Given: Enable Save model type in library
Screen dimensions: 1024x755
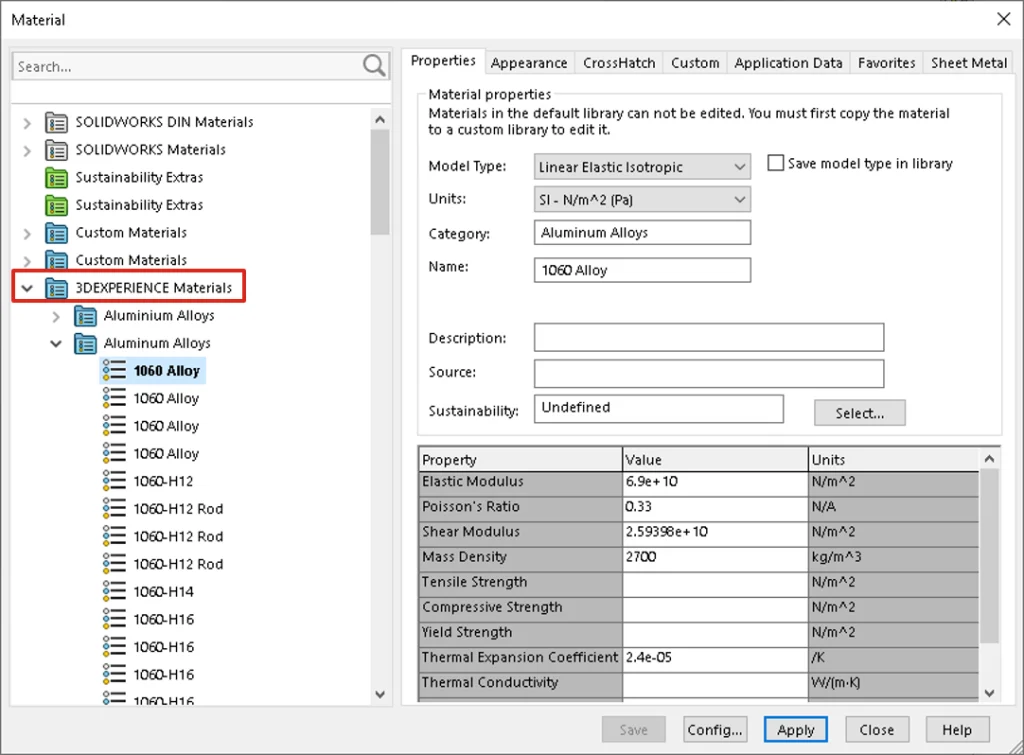Looking at the screenshot, I should tap(775, 163).
